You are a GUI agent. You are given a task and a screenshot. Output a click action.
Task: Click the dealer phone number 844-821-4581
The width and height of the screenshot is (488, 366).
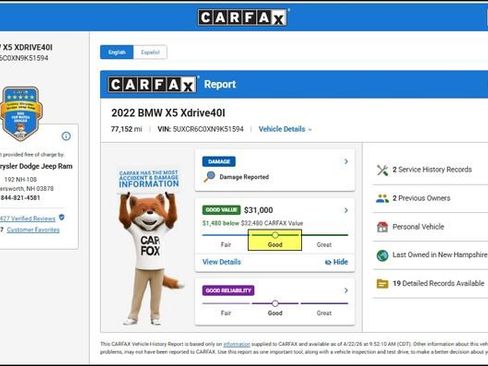tap(20, 198)
